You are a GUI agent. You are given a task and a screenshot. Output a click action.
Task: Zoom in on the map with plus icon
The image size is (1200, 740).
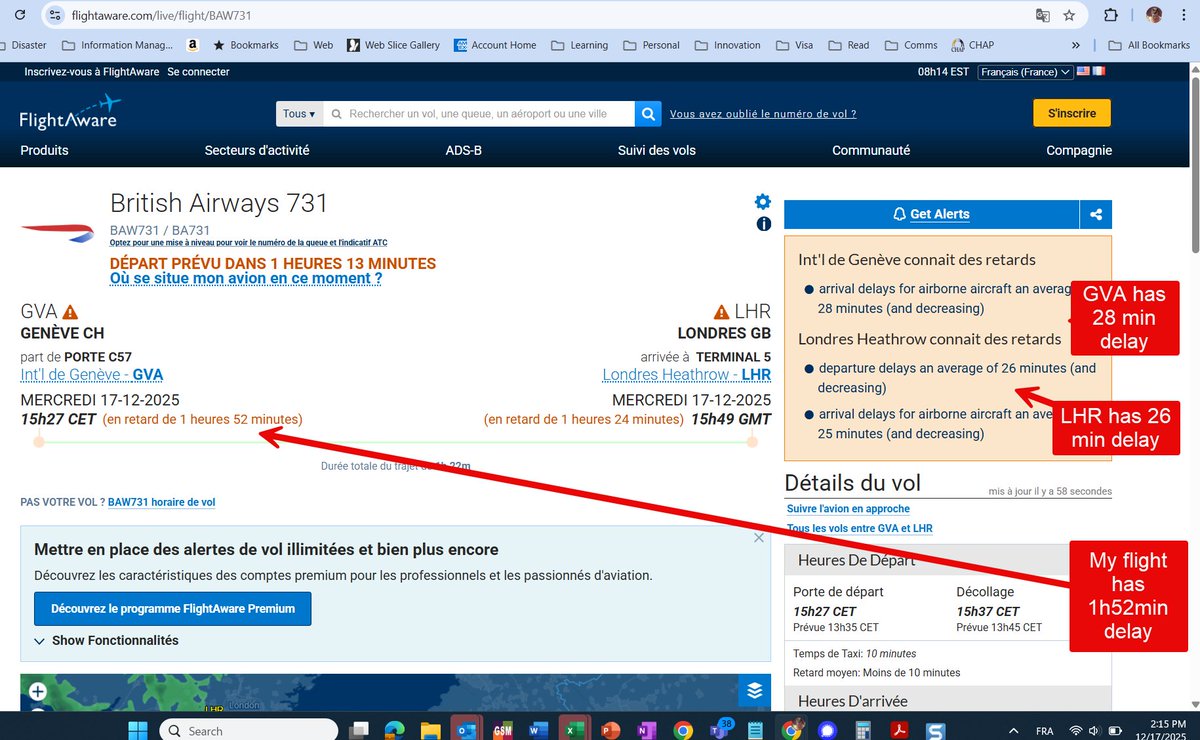coord(37,691)
